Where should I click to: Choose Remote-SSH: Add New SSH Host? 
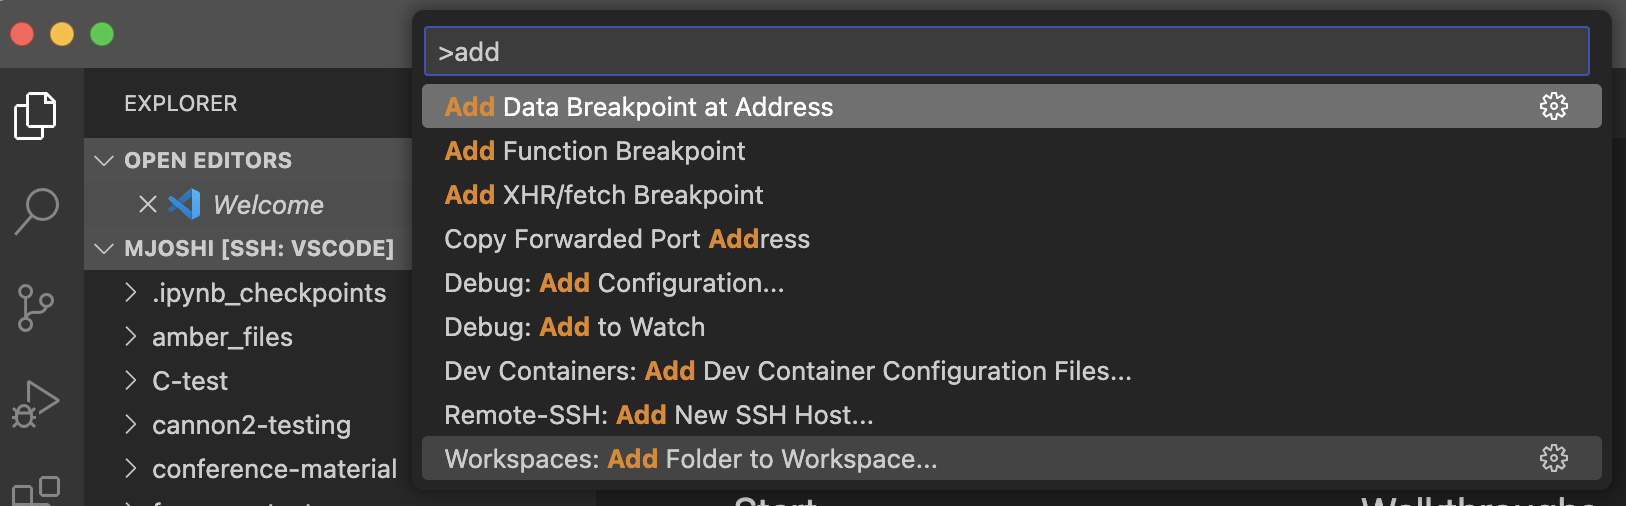659,415
